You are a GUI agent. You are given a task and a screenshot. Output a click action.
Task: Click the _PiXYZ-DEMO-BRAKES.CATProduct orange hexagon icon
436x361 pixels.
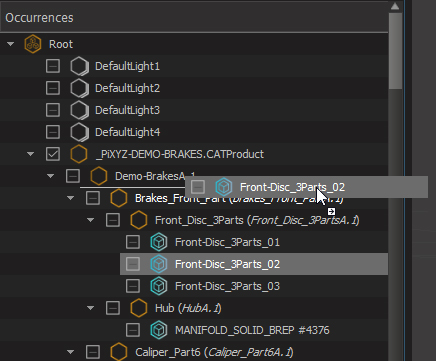(79, 154)
